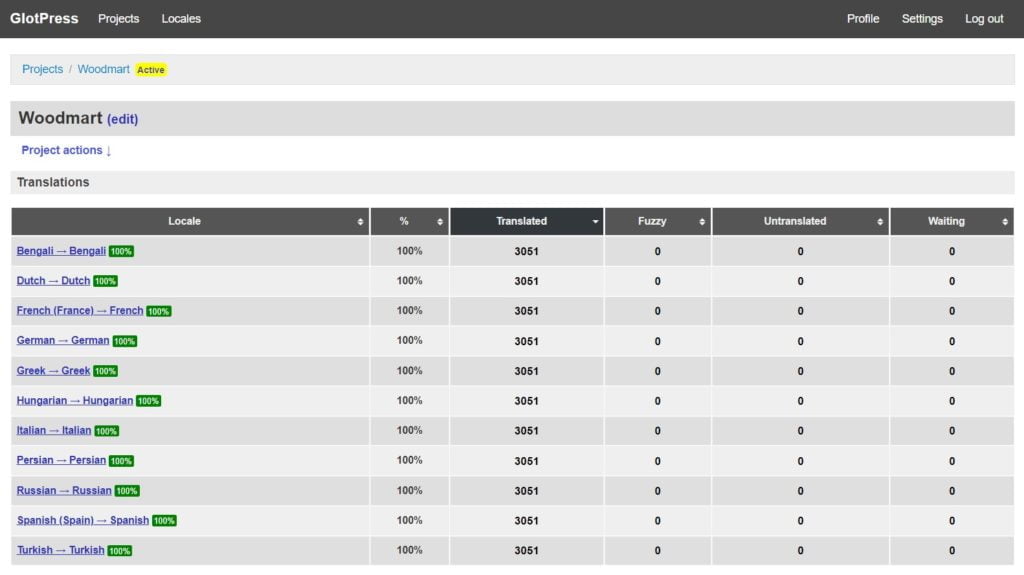Click the green 100% badge beside Turkish

click(x=120, y=551)
